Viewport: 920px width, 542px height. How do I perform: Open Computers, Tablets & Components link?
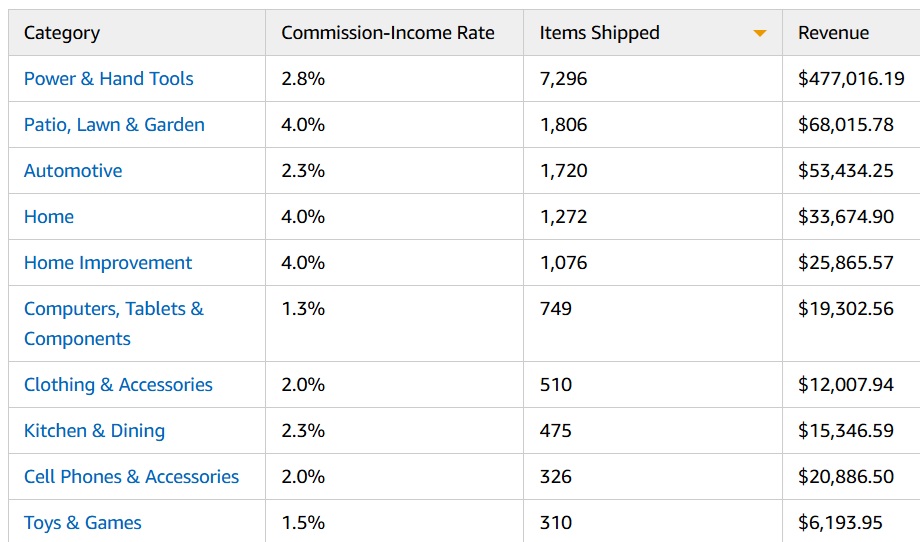click(113, 323)
